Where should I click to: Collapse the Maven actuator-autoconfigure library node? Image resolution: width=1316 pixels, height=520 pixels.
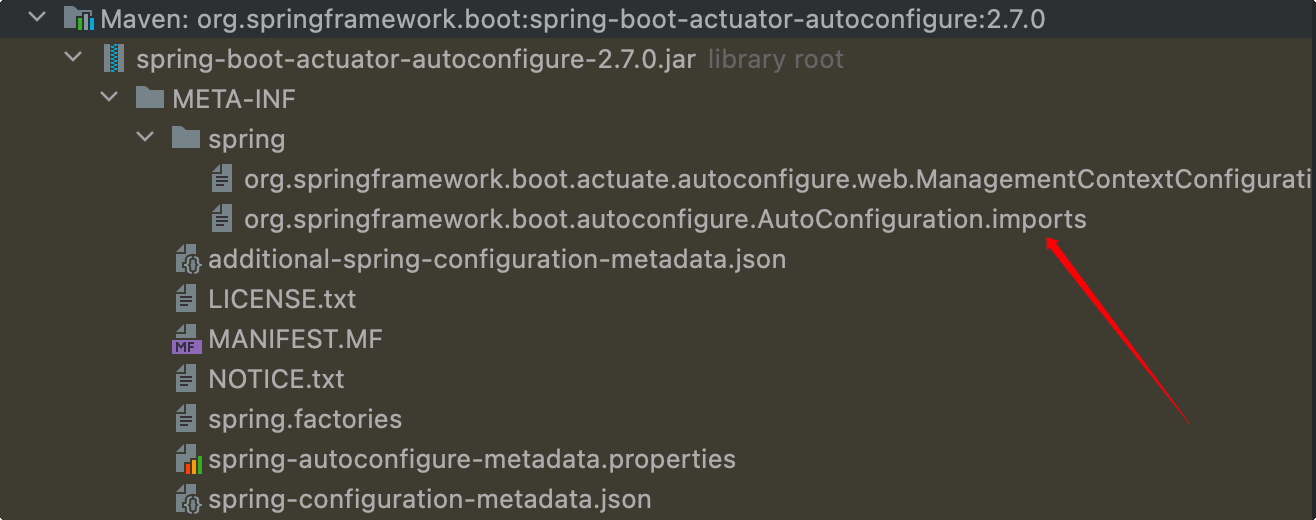pyautogui.click(x=37, y=19)
